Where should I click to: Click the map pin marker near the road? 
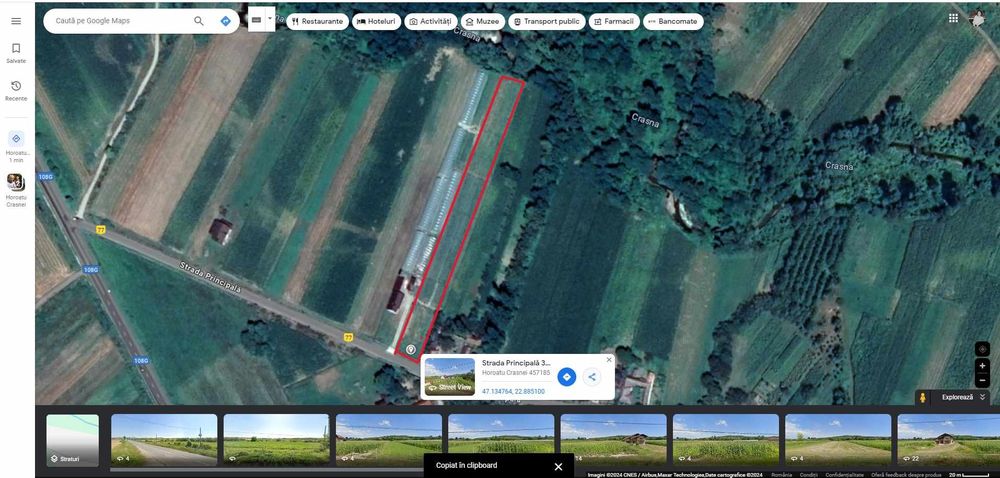click(x=411, y=349)
